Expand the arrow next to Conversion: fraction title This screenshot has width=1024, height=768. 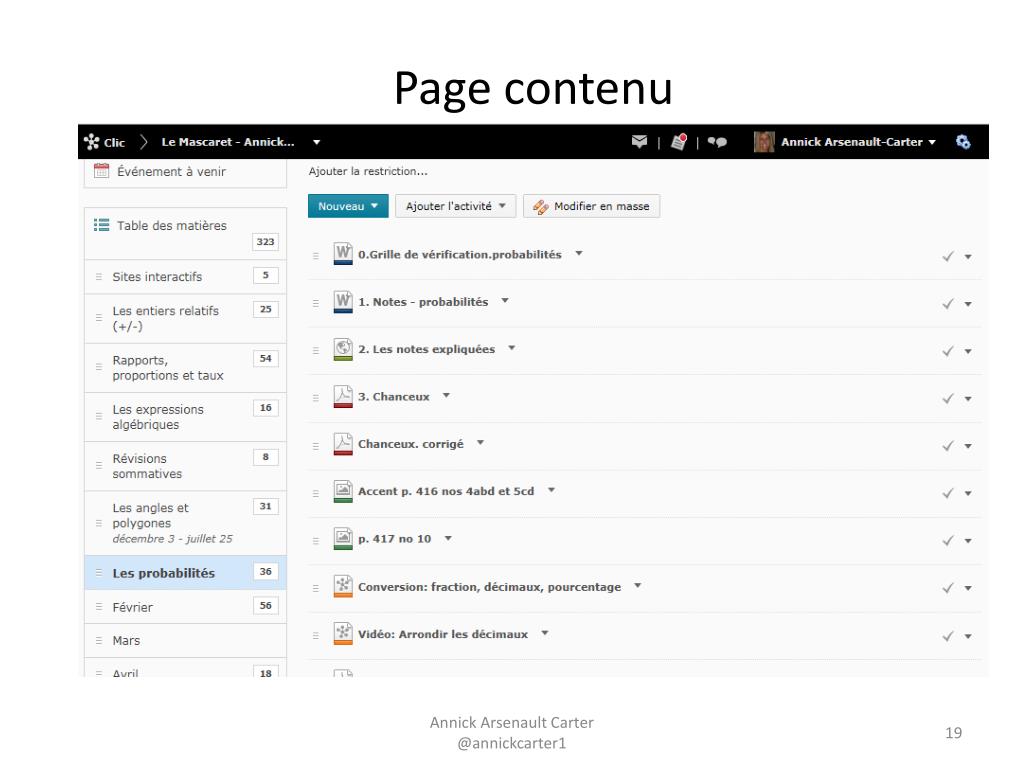(638, 586)
